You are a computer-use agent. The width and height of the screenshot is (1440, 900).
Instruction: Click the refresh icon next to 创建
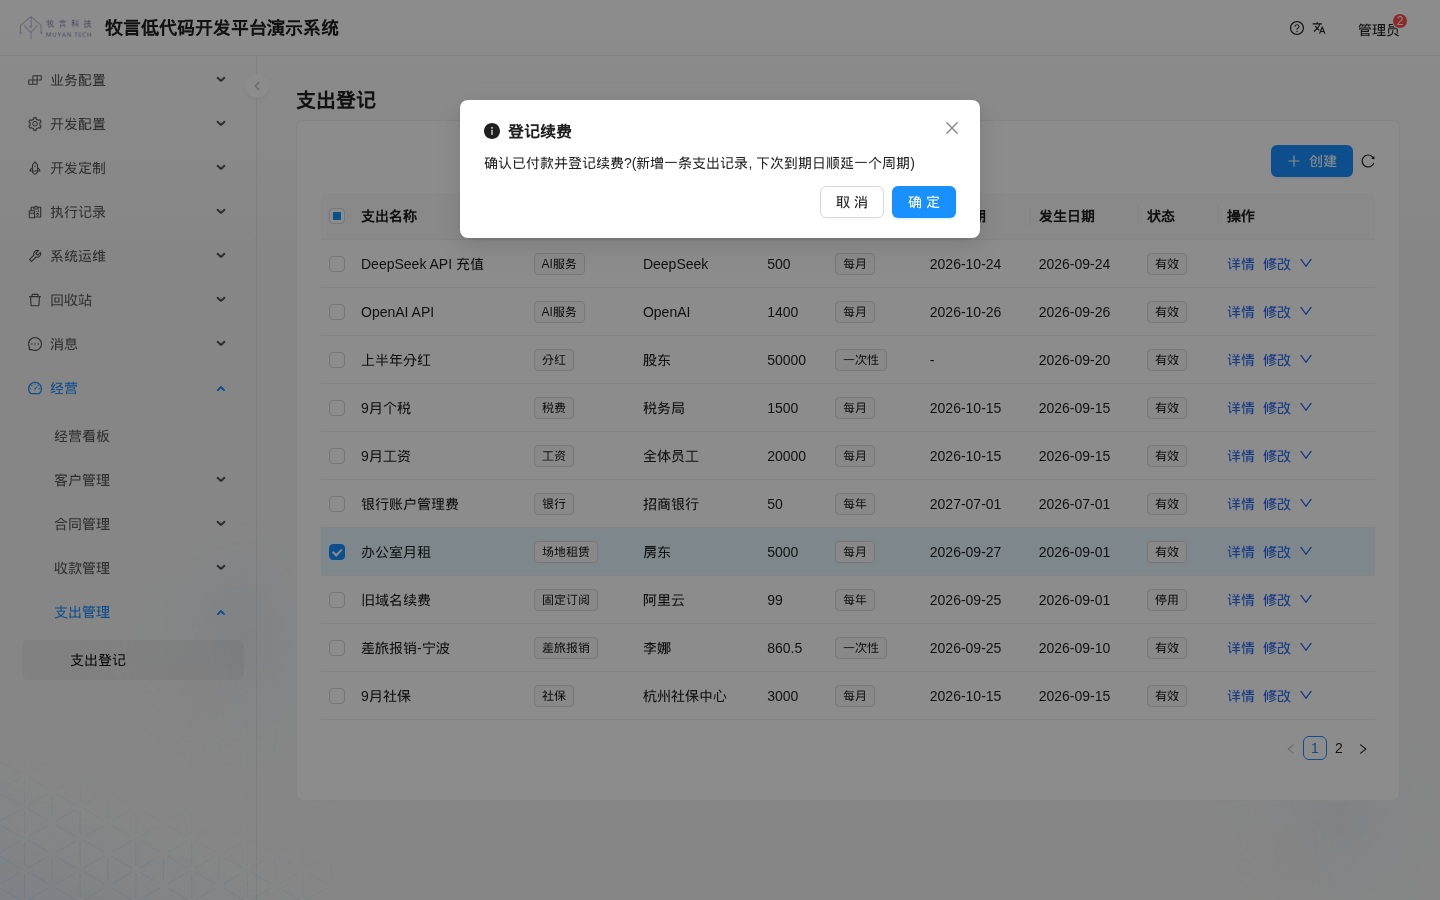(1368, 161)
